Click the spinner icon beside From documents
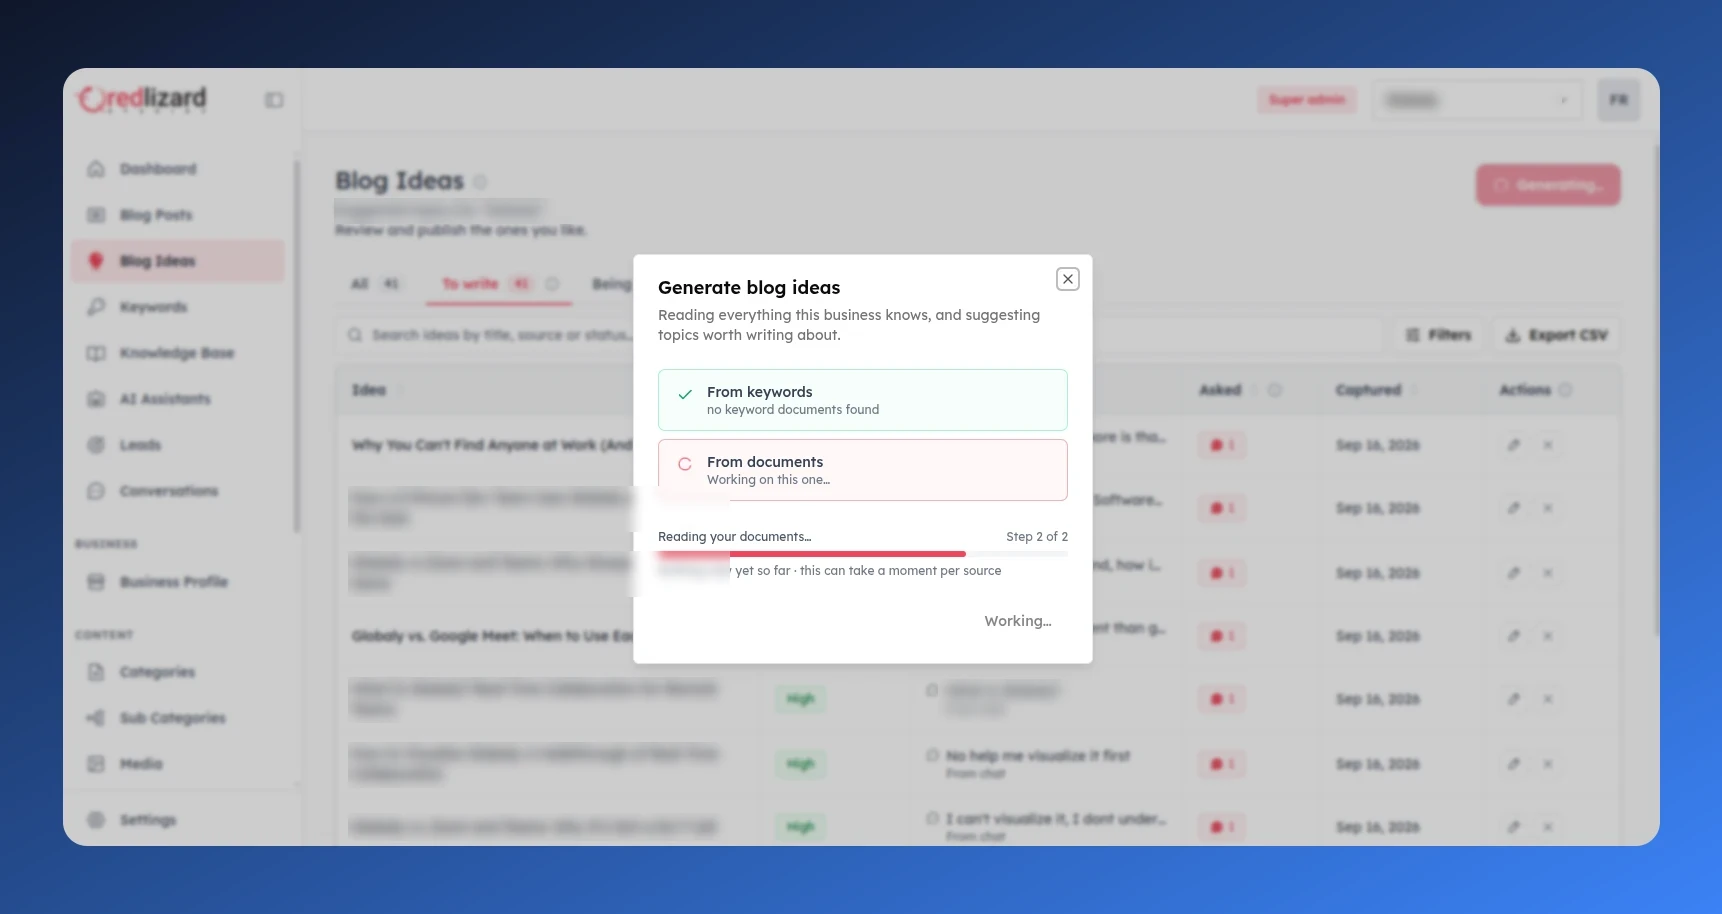 685,464
